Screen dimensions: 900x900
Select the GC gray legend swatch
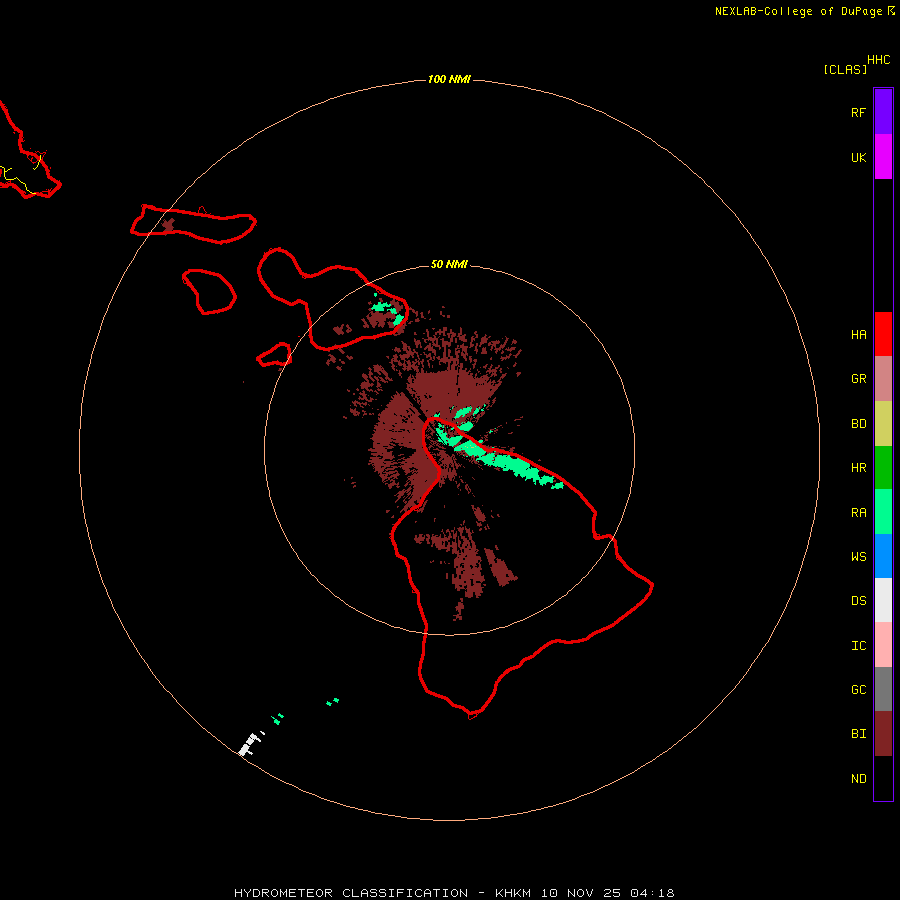coord(883,689)
